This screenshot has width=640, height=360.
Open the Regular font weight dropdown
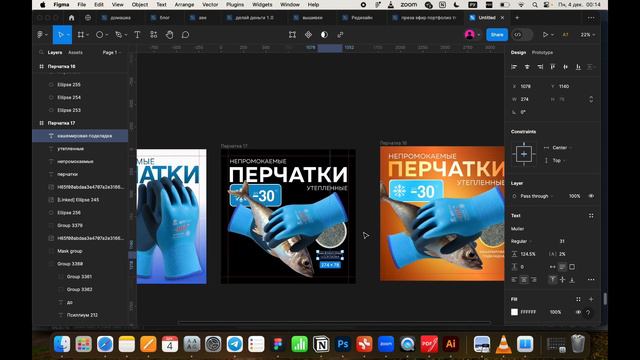(522, 241)
